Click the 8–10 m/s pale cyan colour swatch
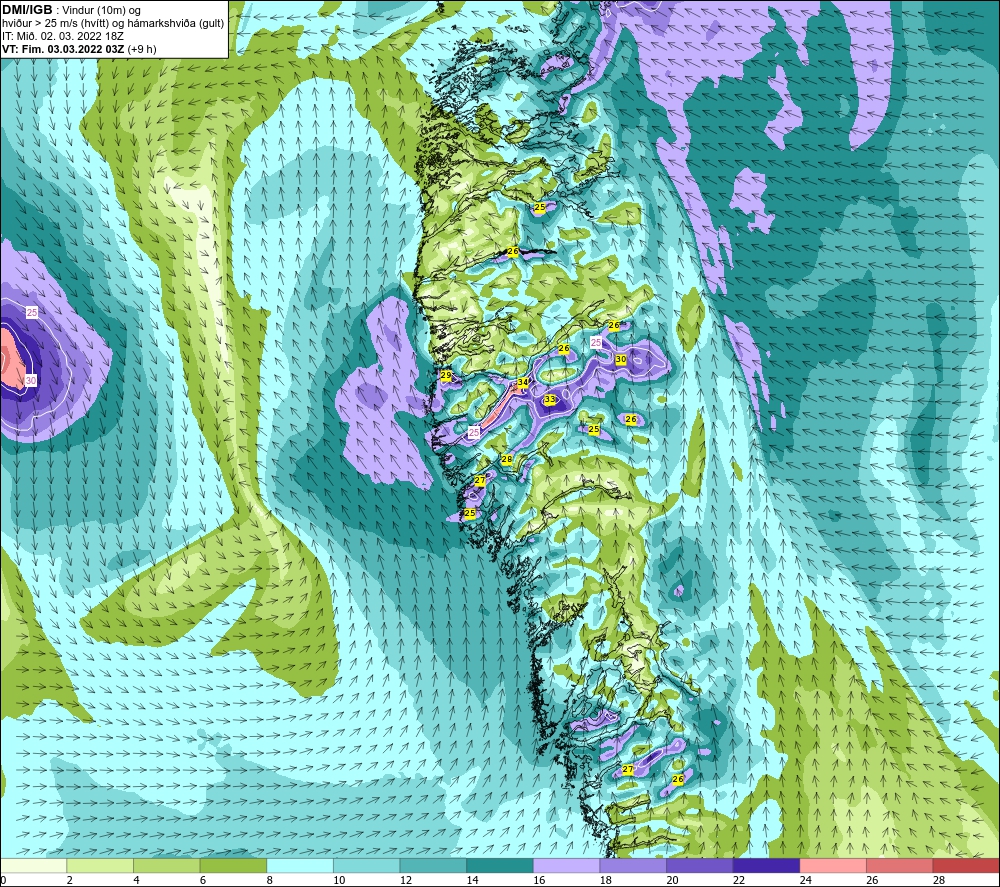The width and height of the screenshot is (1000, 887). point(300,865)
